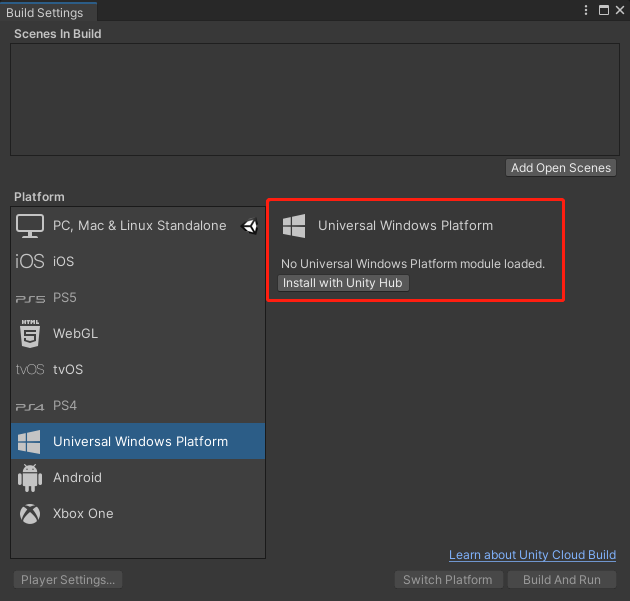Viewport: 630px width, 601px height.
Task: Click the iOS platform logo icon
Action: pos(29,261)
